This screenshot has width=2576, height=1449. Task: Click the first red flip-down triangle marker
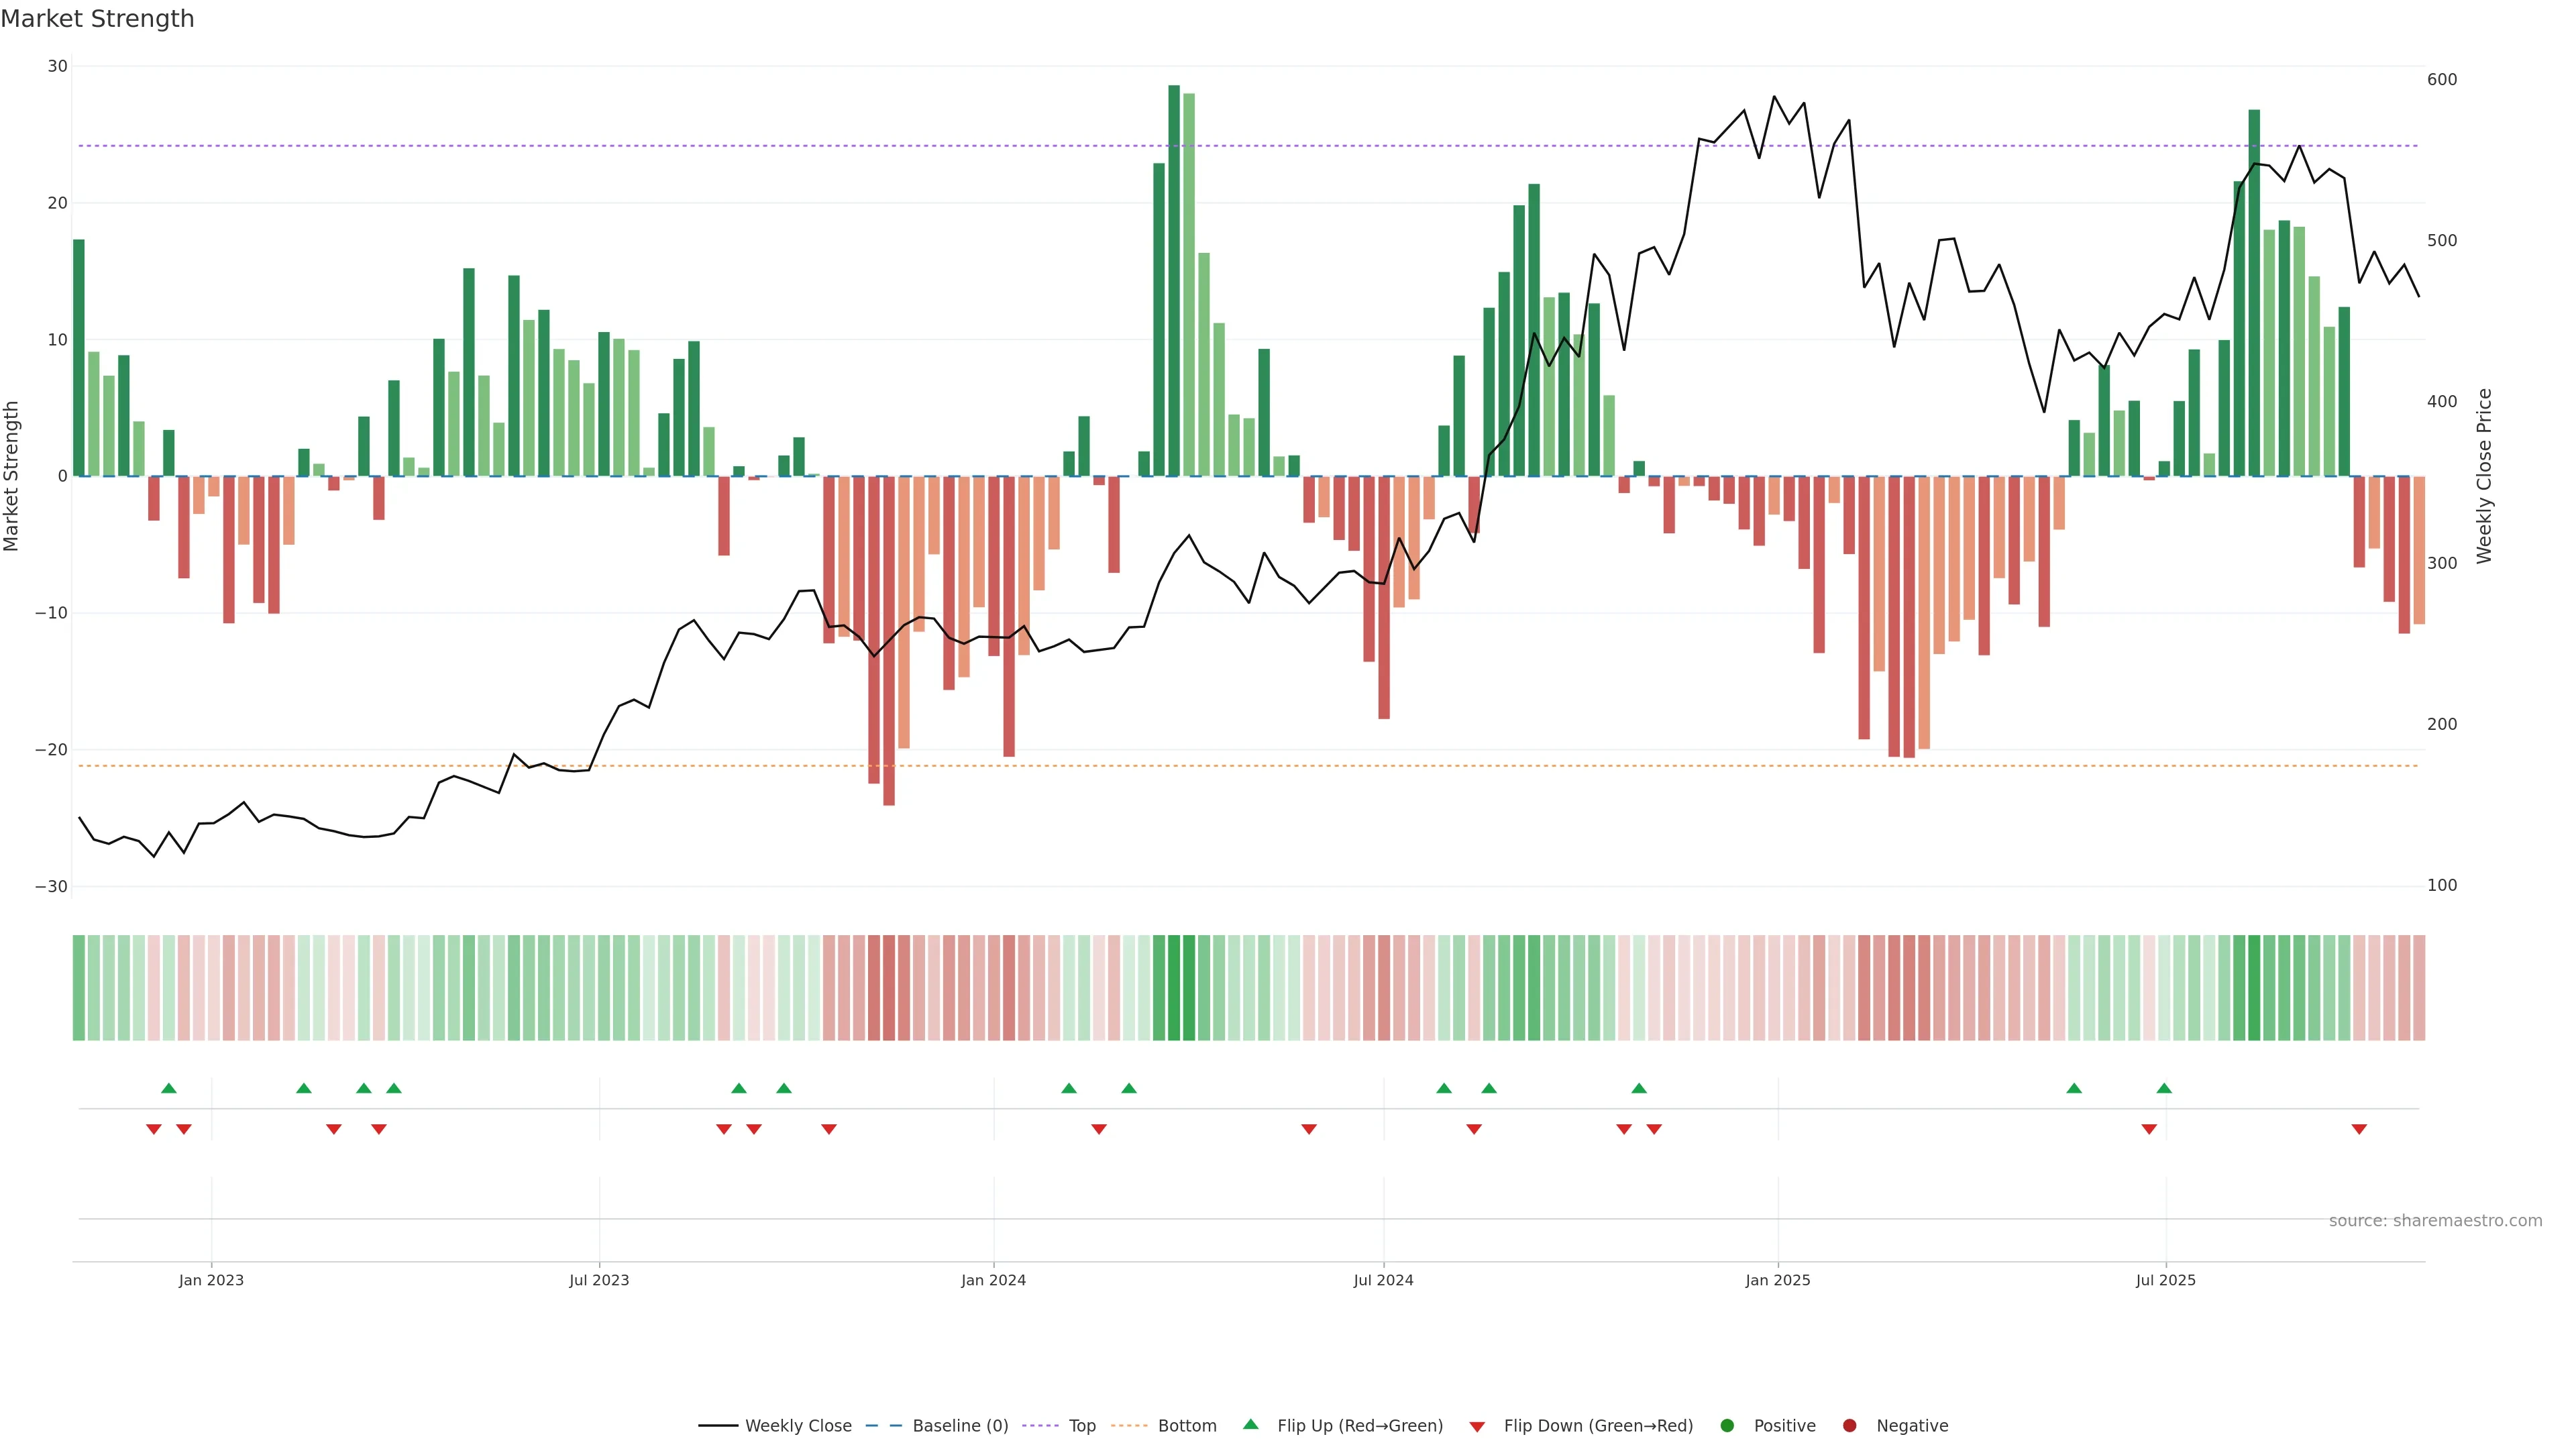click(x=154, y=1129)
